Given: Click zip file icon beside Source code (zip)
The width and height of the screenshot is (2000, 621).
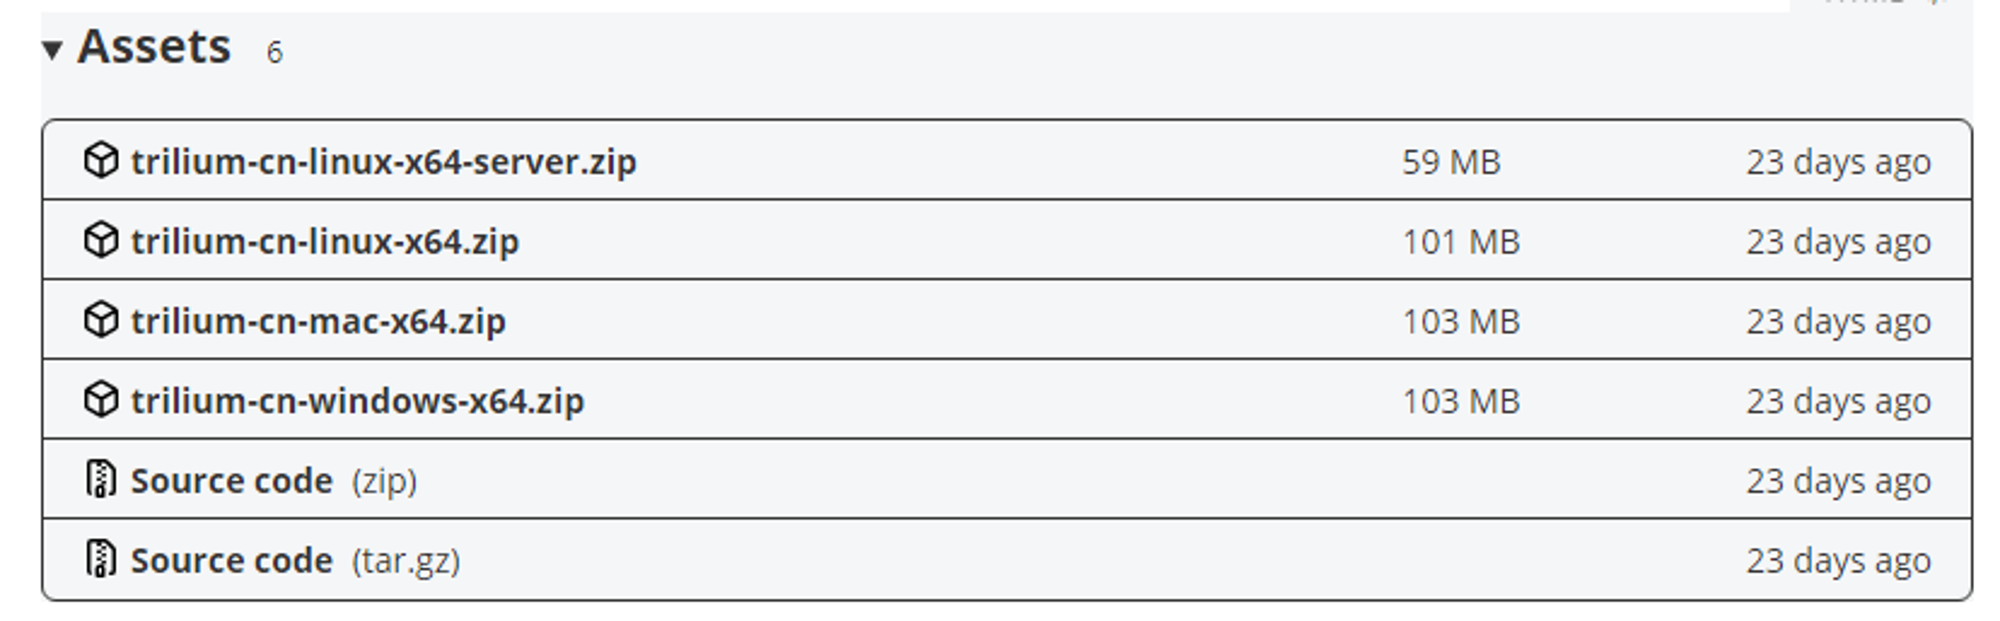Looking at the screenshot, I should (101, 479).
